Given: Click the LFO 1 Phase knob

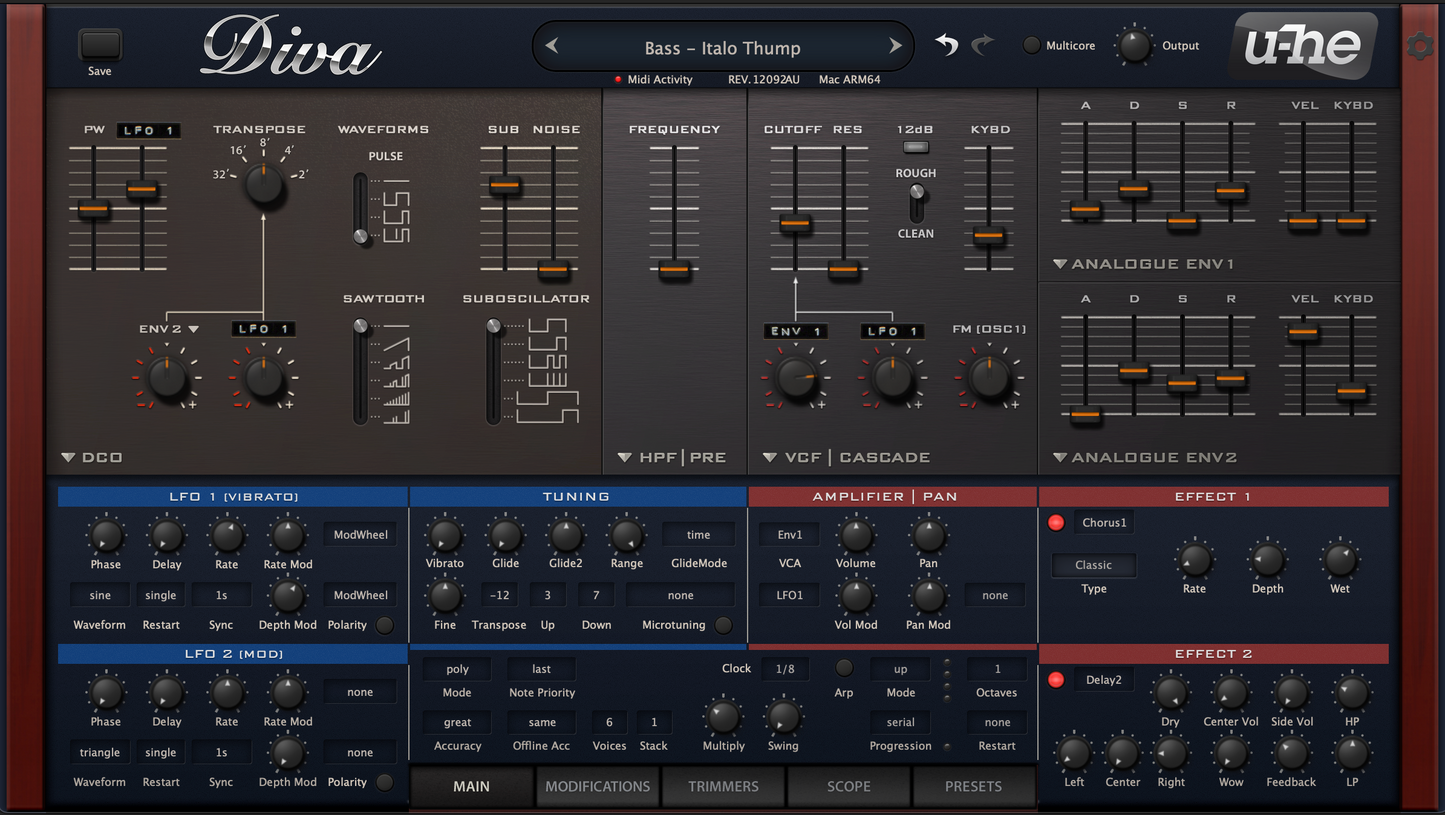Looking at the screenshot, I should coord(105,537).
